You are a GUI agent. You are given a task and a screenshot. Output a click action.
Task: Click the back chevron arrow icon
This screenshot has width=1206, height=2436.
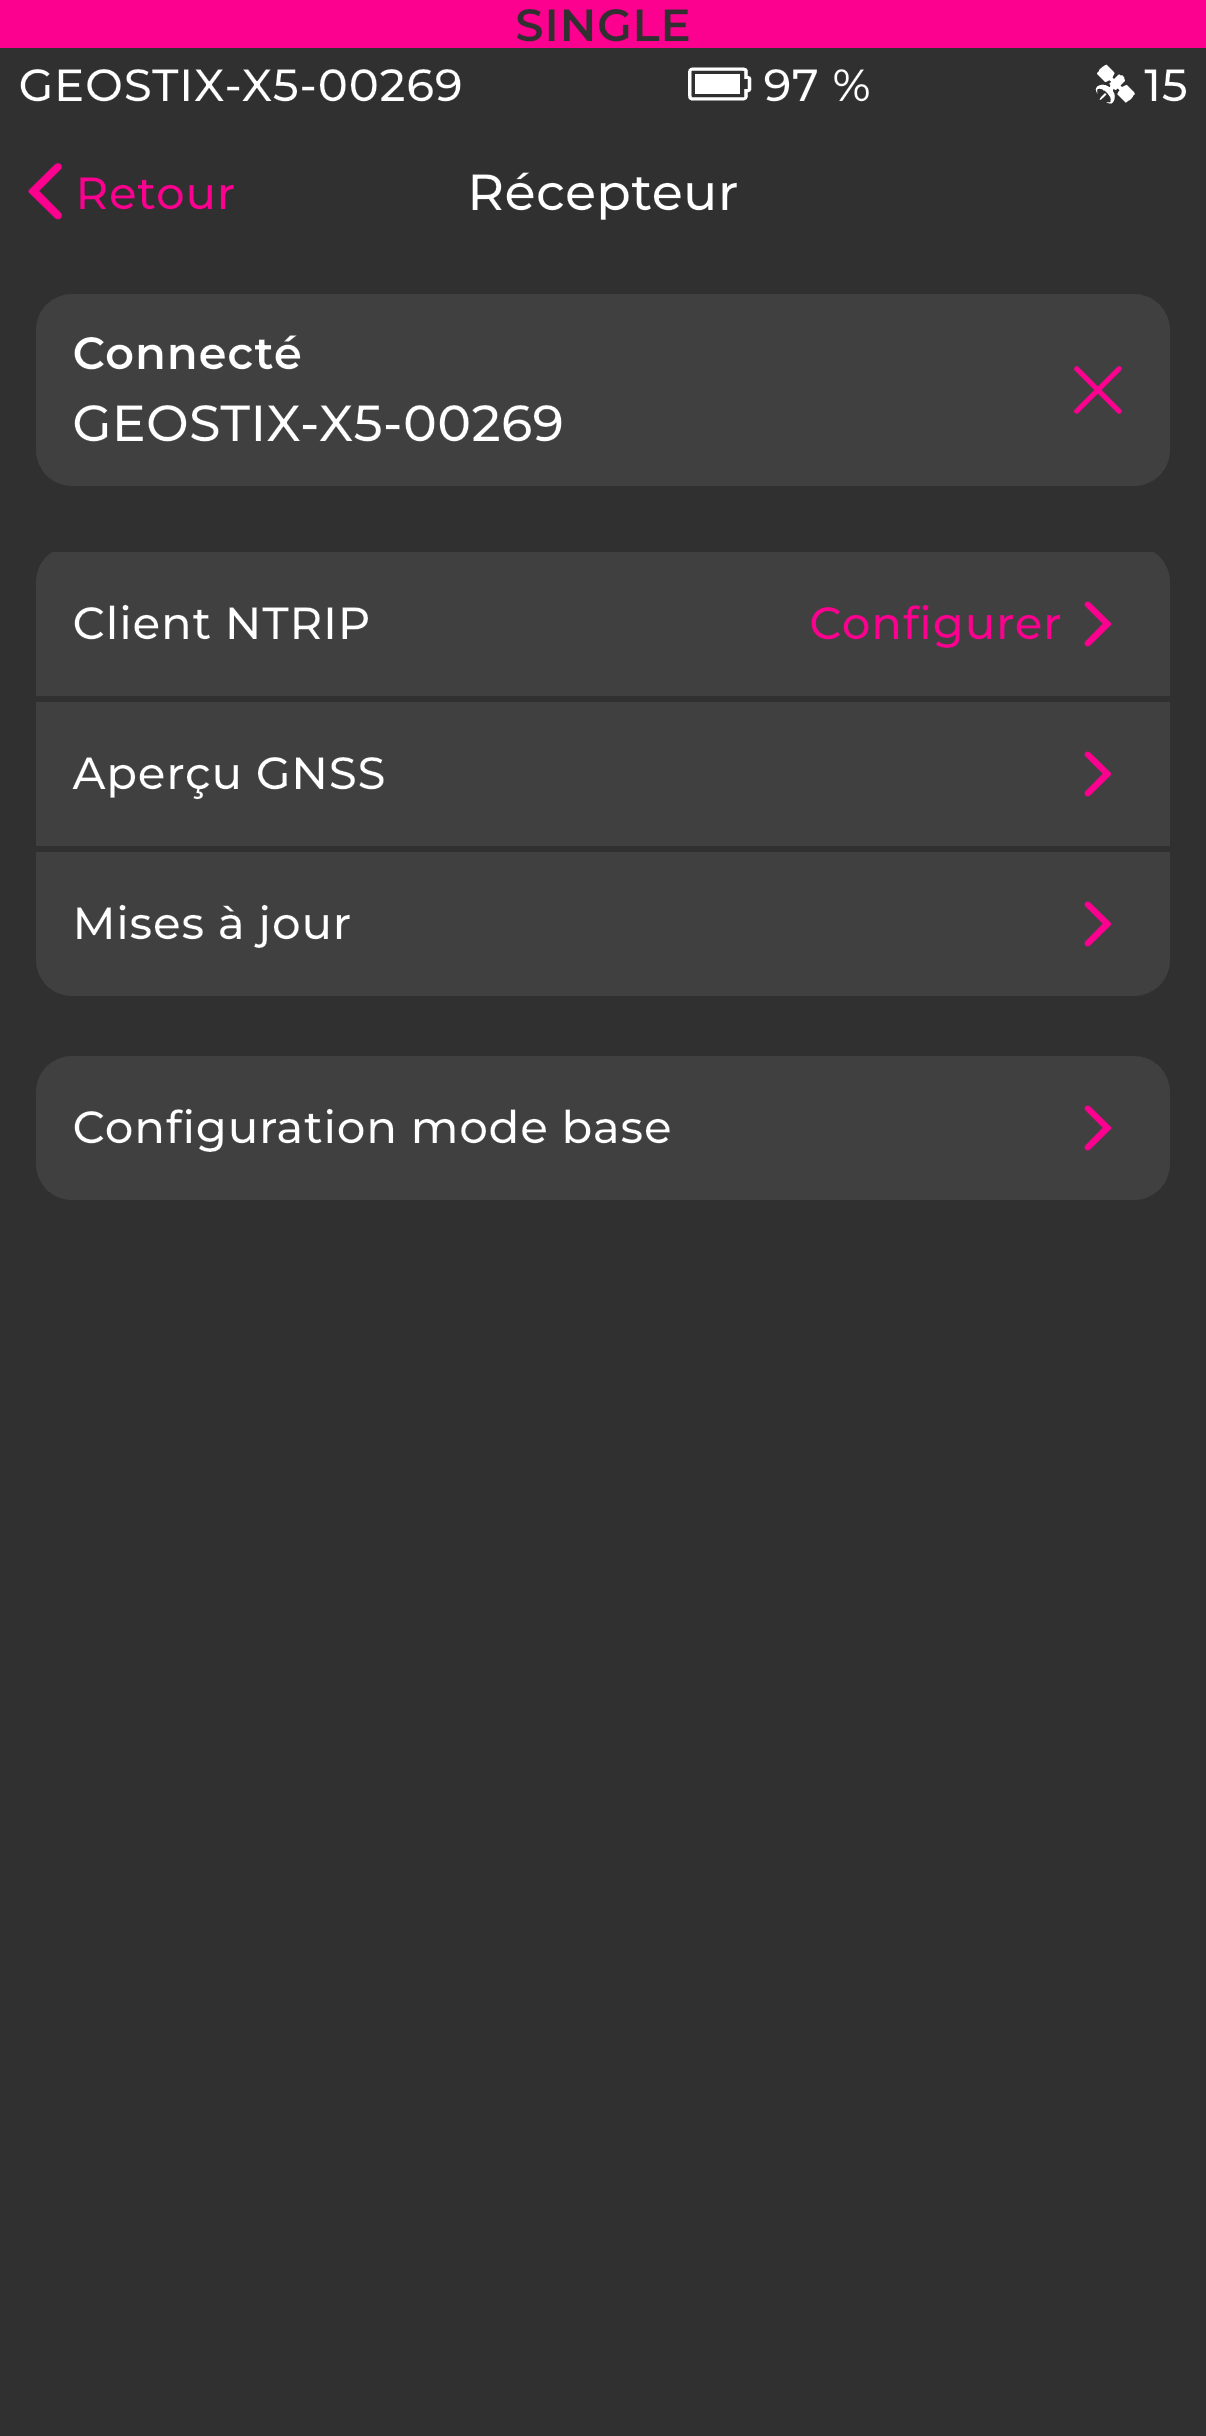(x=46, y=191)
